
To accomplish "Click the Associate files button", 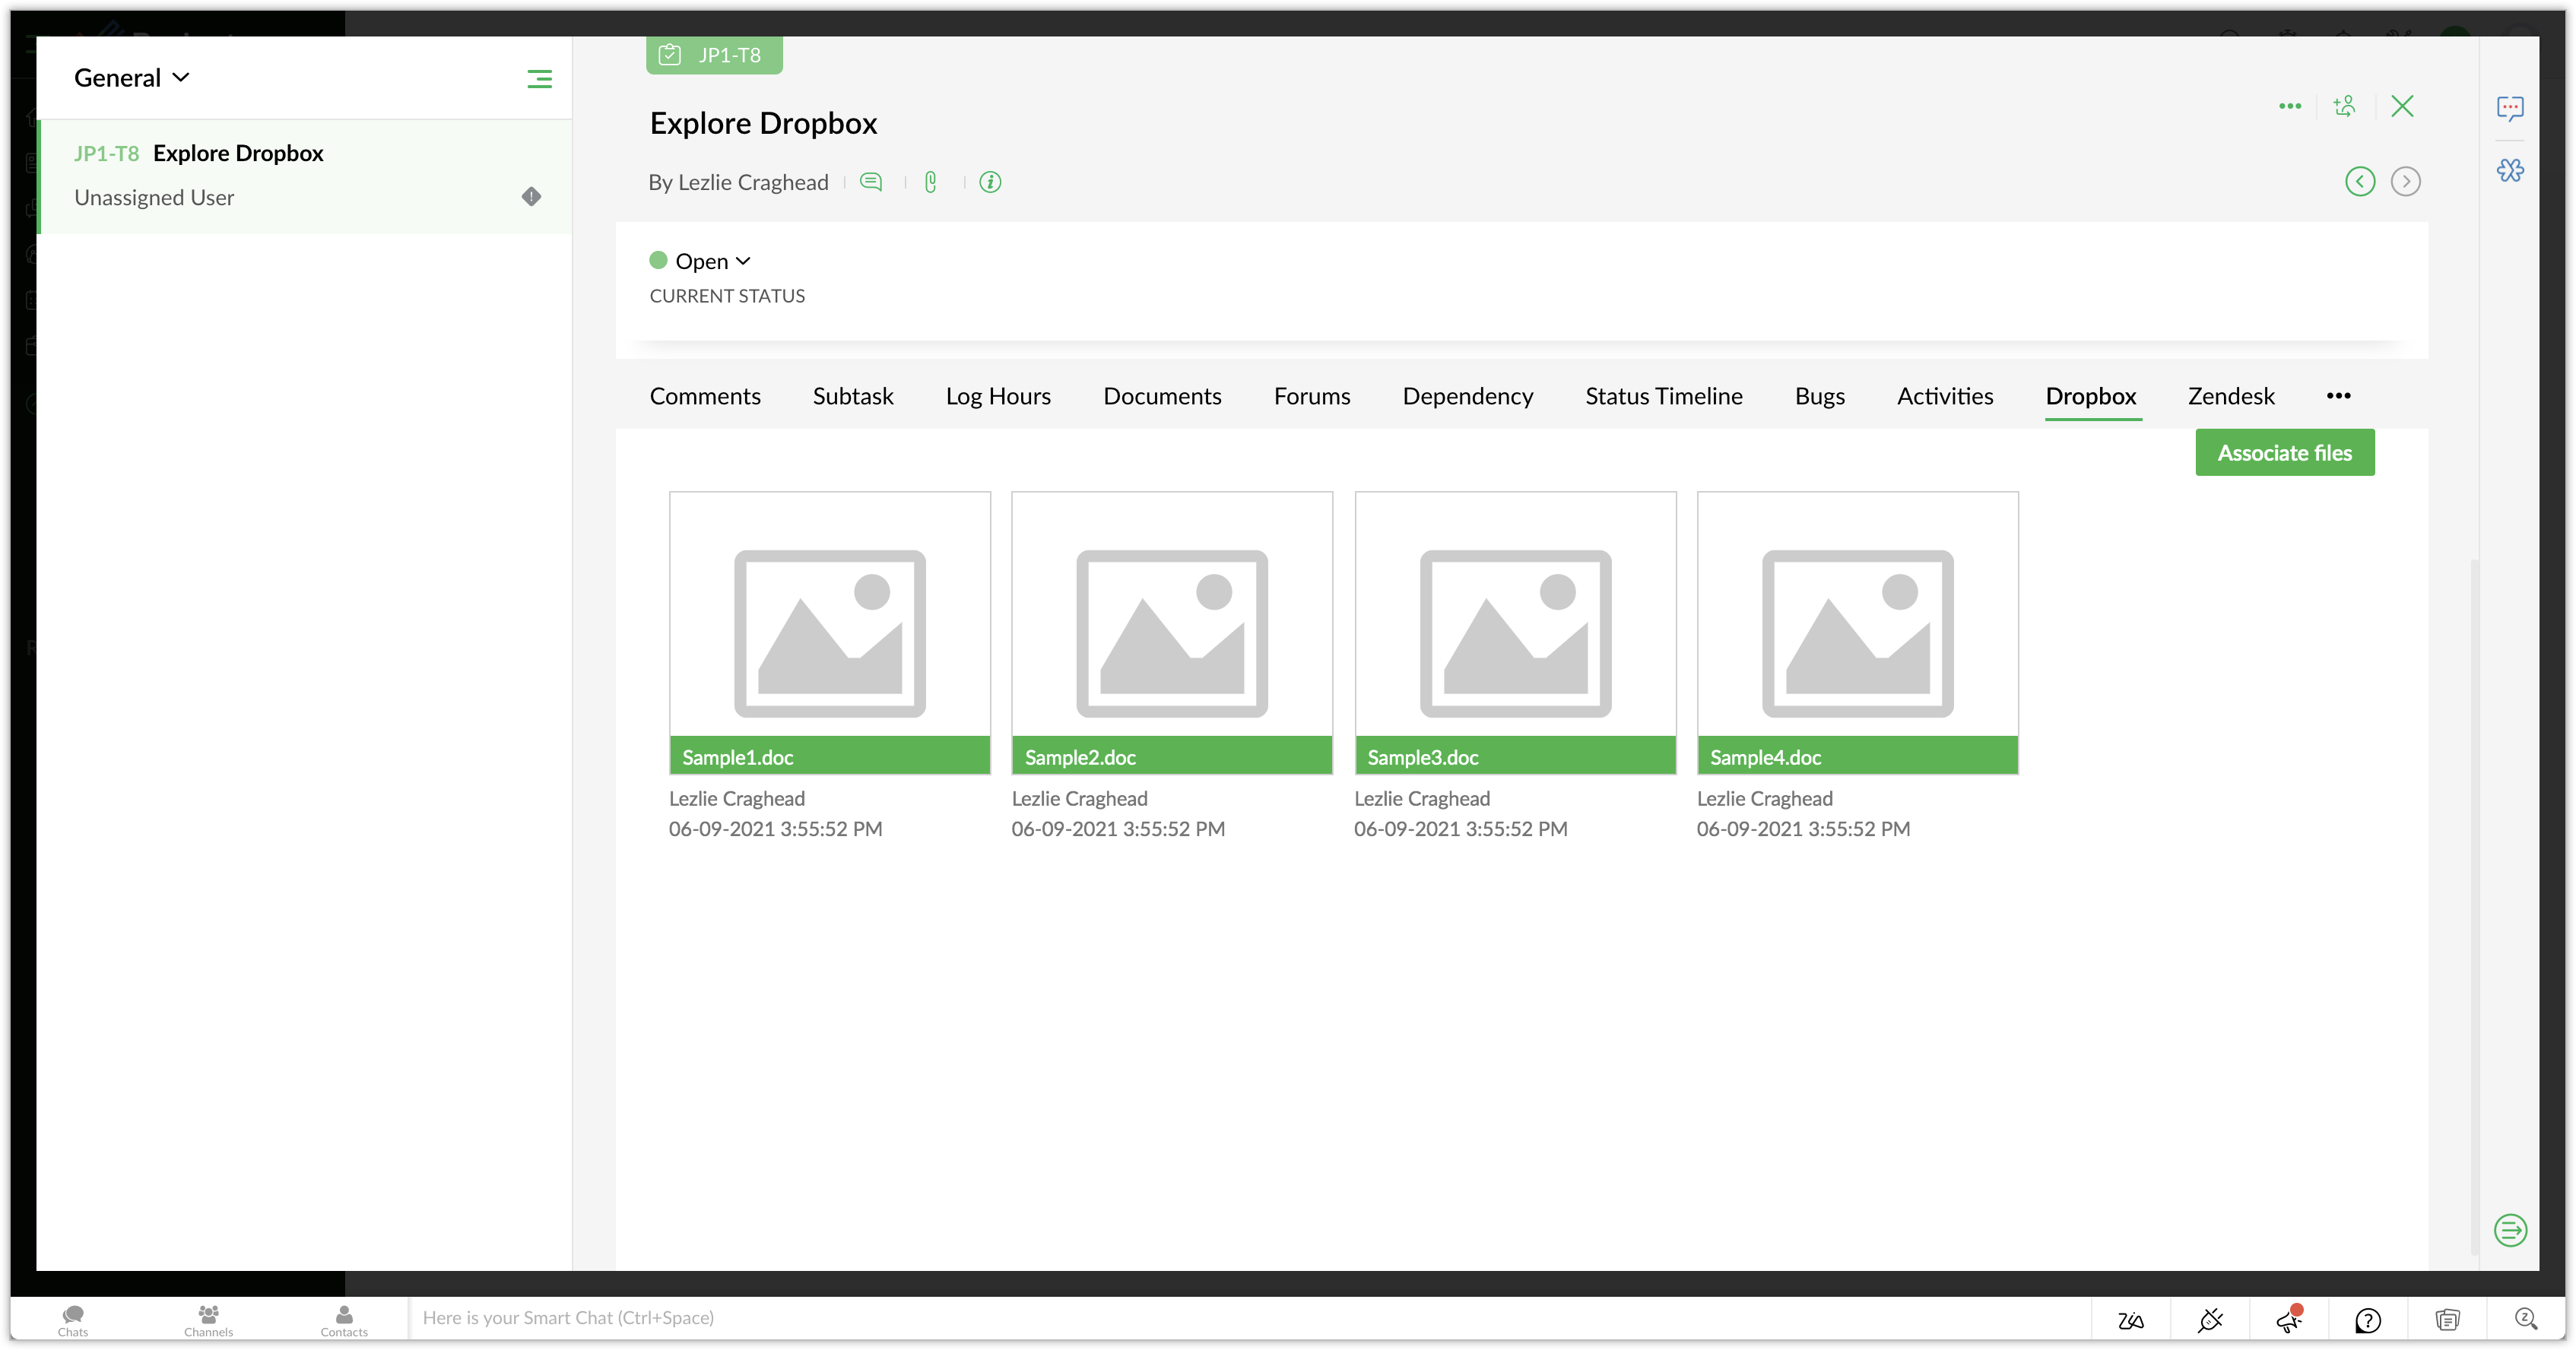I will [x=2284, y=453].
